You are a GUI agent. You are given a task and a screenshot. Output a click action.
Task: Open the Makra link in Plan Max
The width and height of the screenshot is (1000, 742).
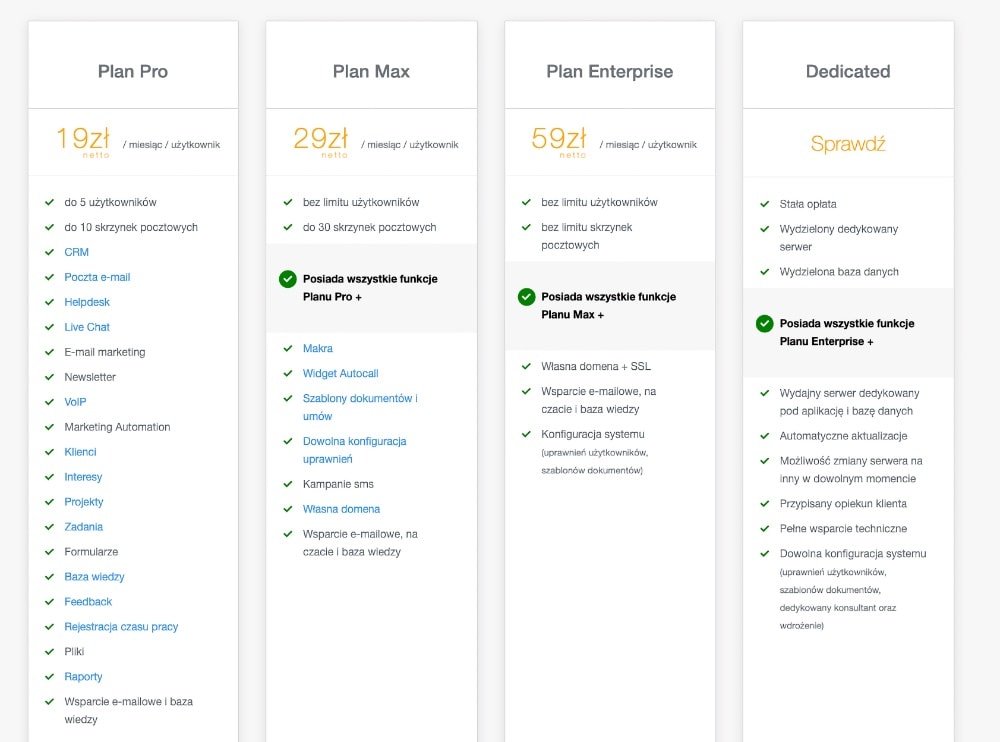pyautogui.click(x=318, y=348)
